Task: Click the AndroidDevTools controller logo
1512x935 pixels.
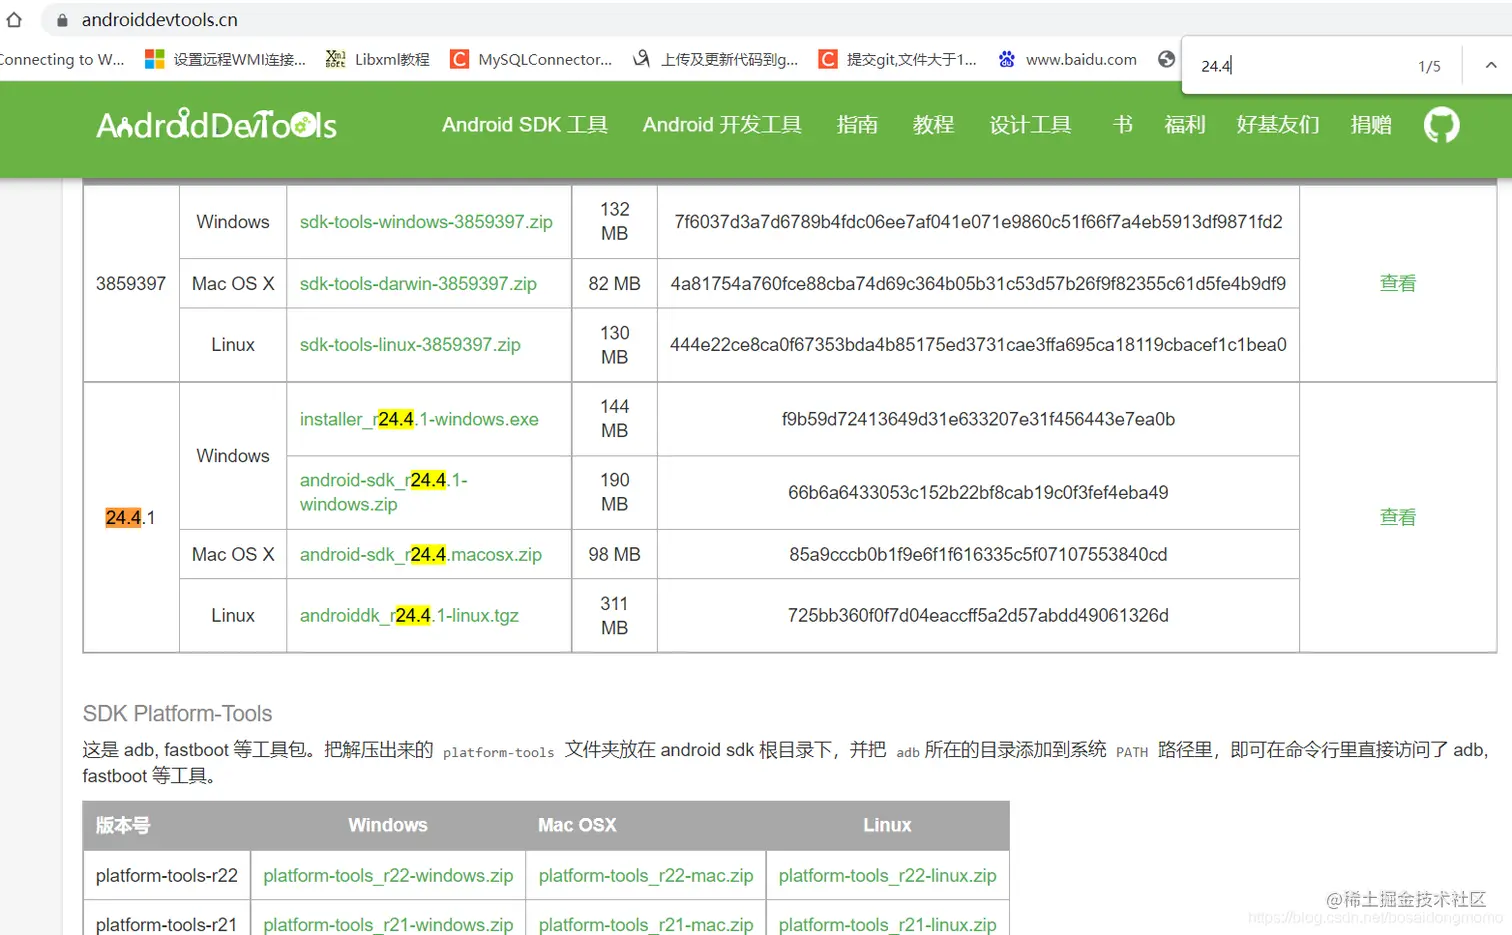Action: (215, 125)
